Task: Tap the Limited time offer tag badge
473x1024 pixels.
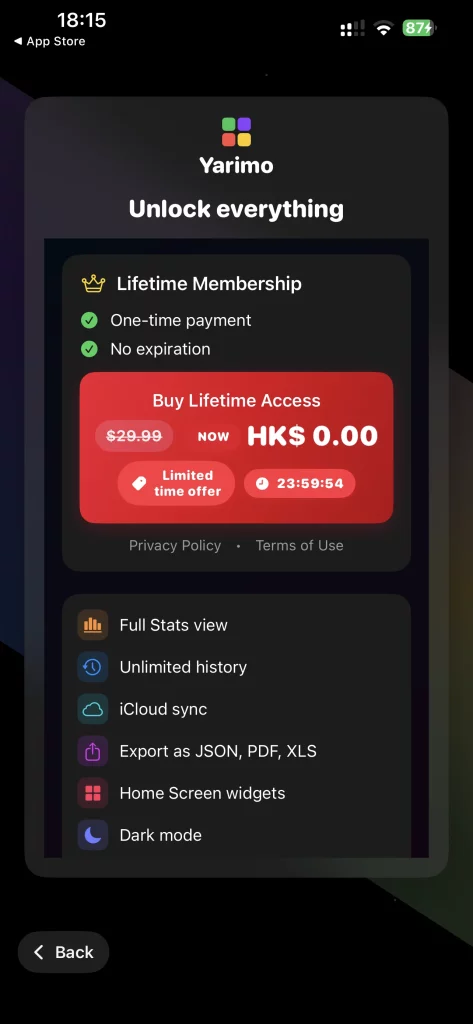Action: coord(176,483)
